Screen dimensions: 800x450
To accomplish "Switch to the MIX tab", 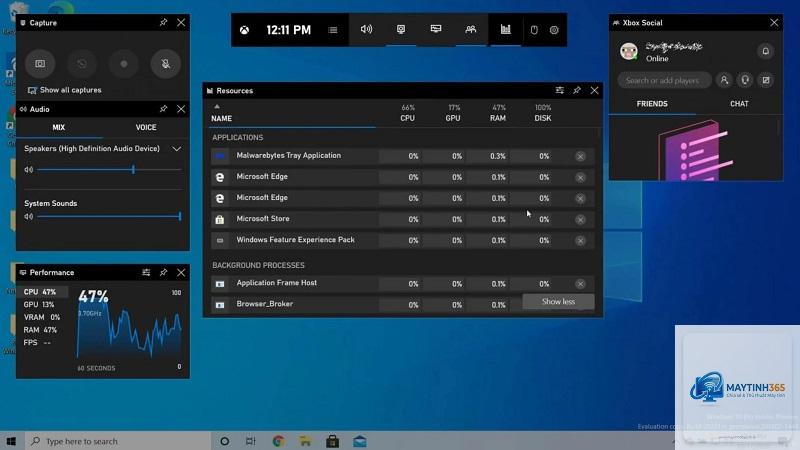I will [x=59, y=128].
